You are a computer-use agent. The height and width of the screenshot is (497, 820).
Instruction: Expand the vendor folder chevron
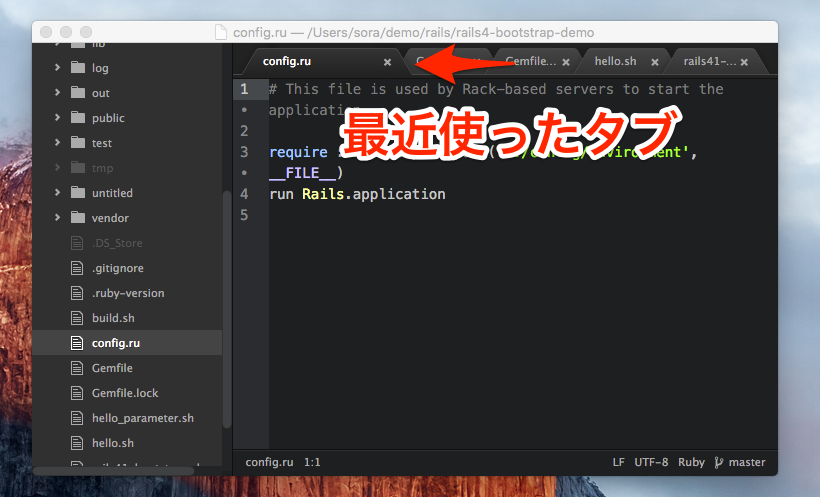(x=57, y=218)
